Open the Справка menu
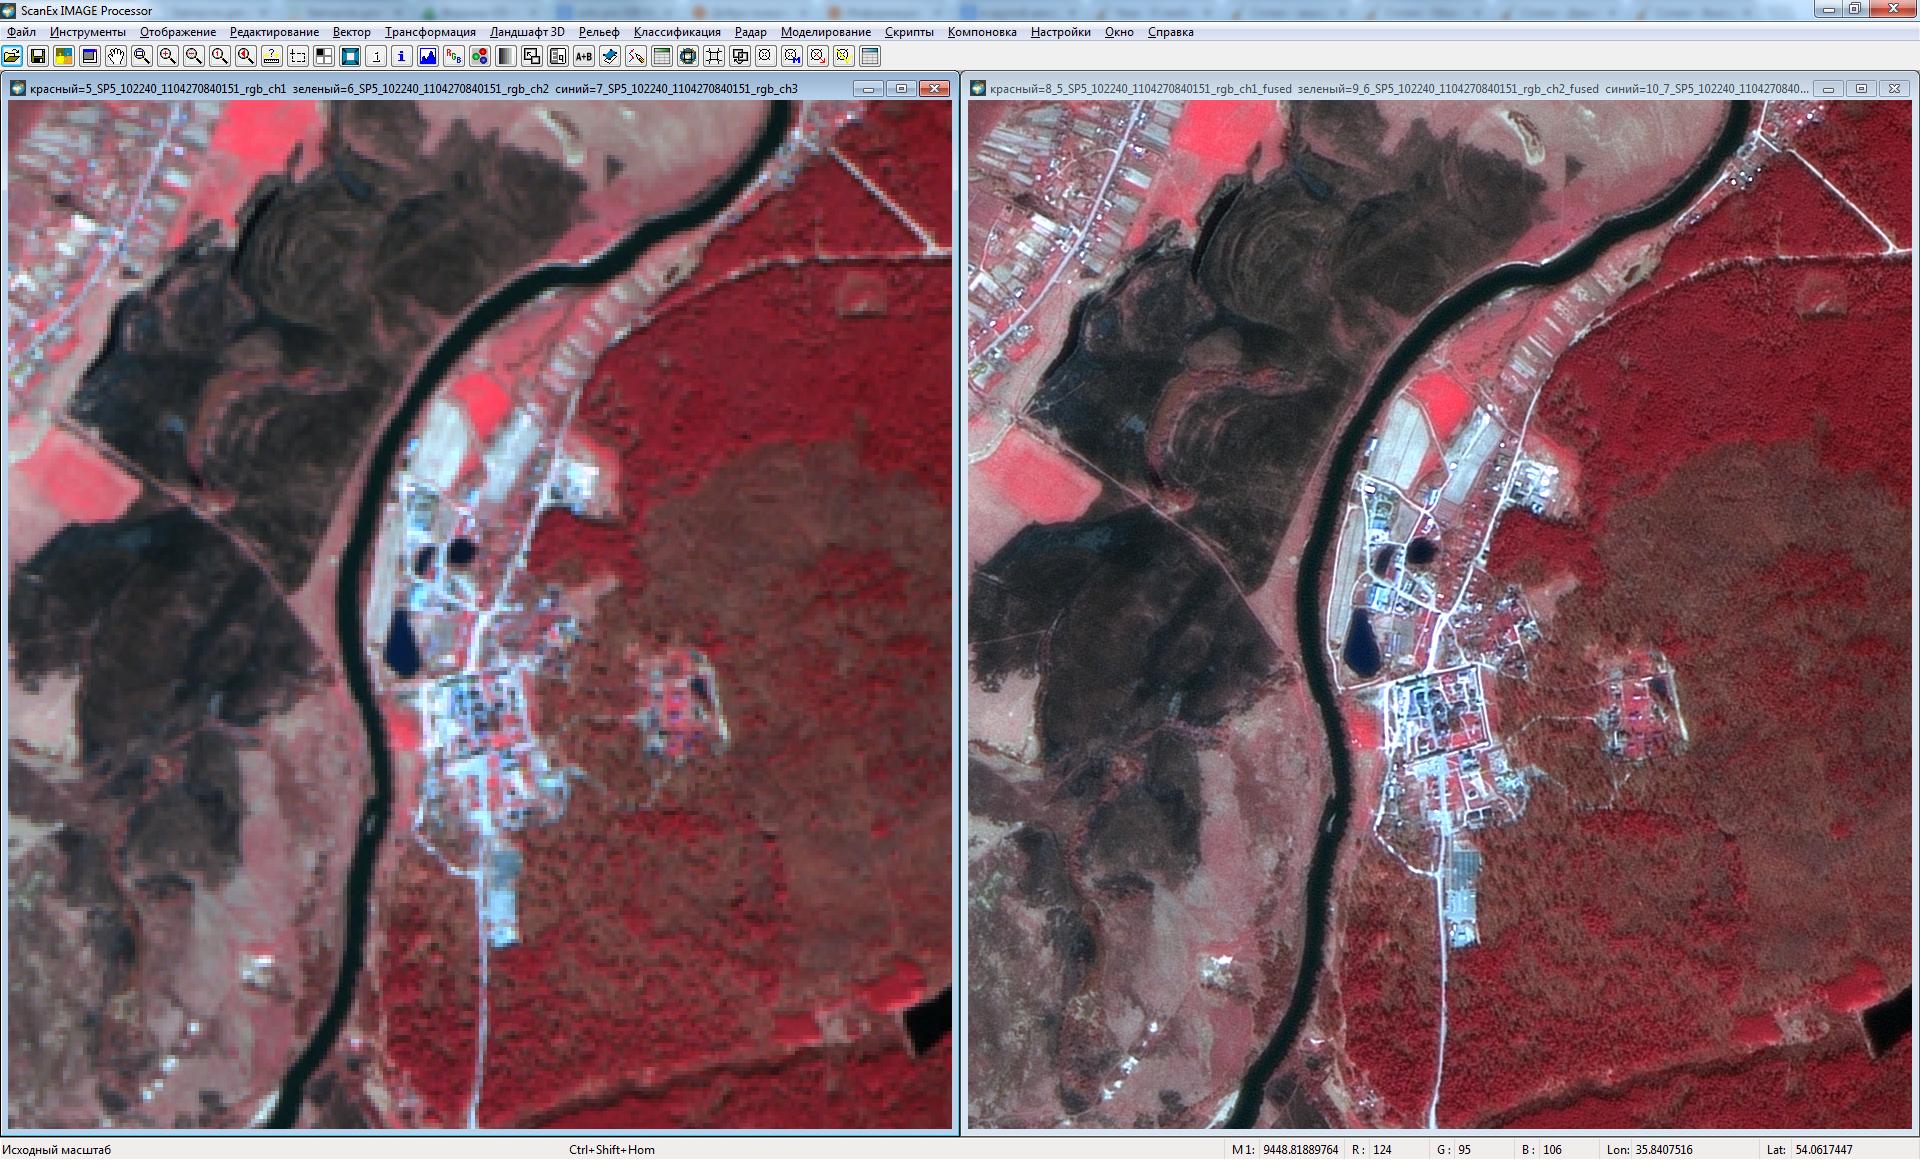The image size is (1920, 1160). point(1170,32)
